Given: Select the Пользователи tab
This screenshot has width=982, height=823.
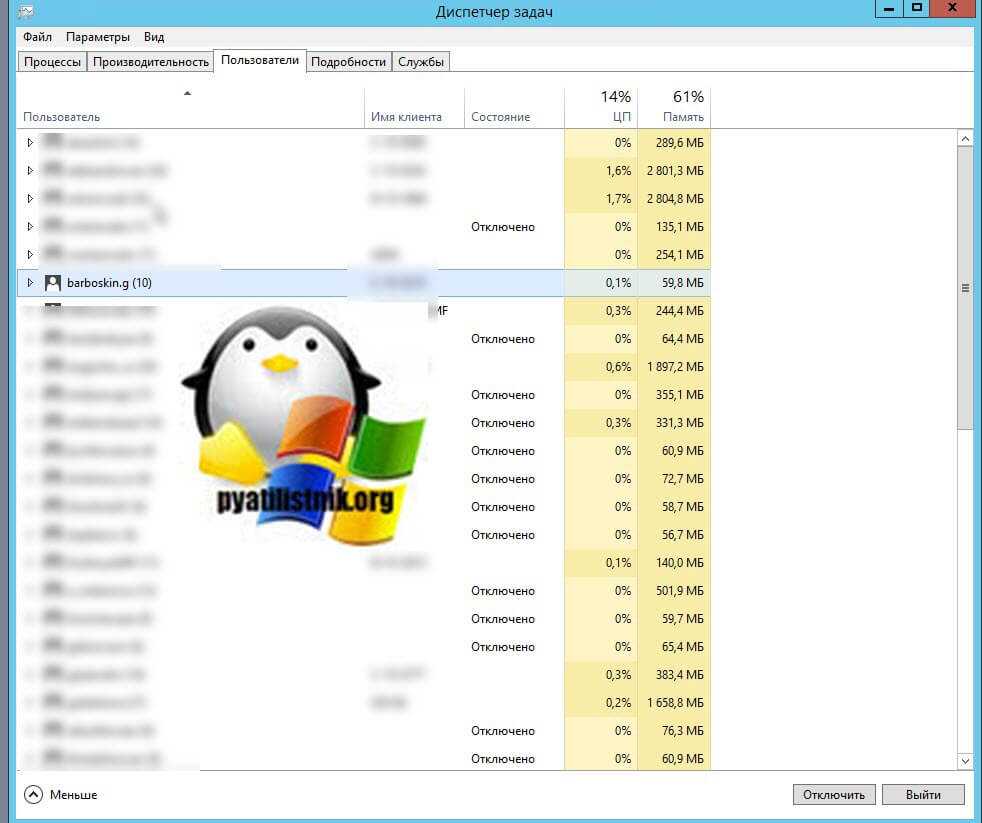Looking at the screenshot, I should tap(260, 61).
